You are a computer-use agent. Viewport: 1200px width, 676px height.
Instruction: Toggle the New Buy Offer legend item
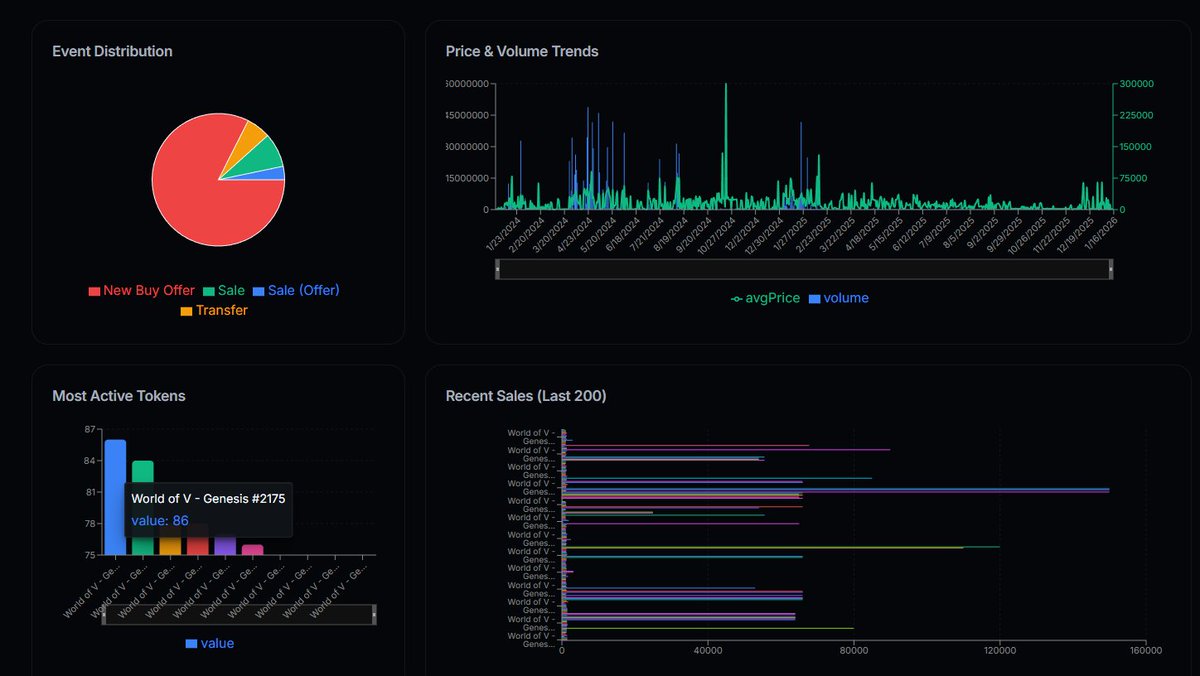click(142, 290)
